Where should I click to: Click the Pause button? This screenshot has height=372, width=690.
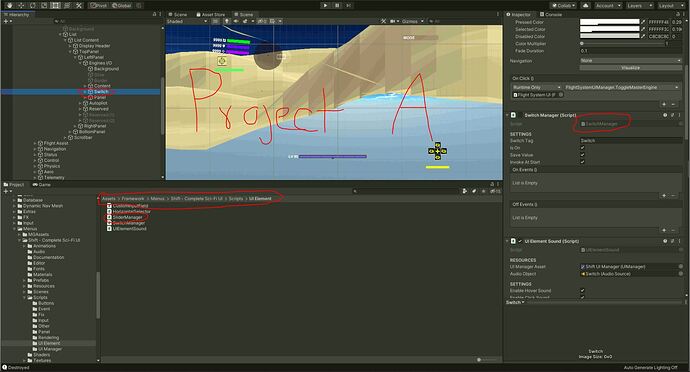click(337, 5)
